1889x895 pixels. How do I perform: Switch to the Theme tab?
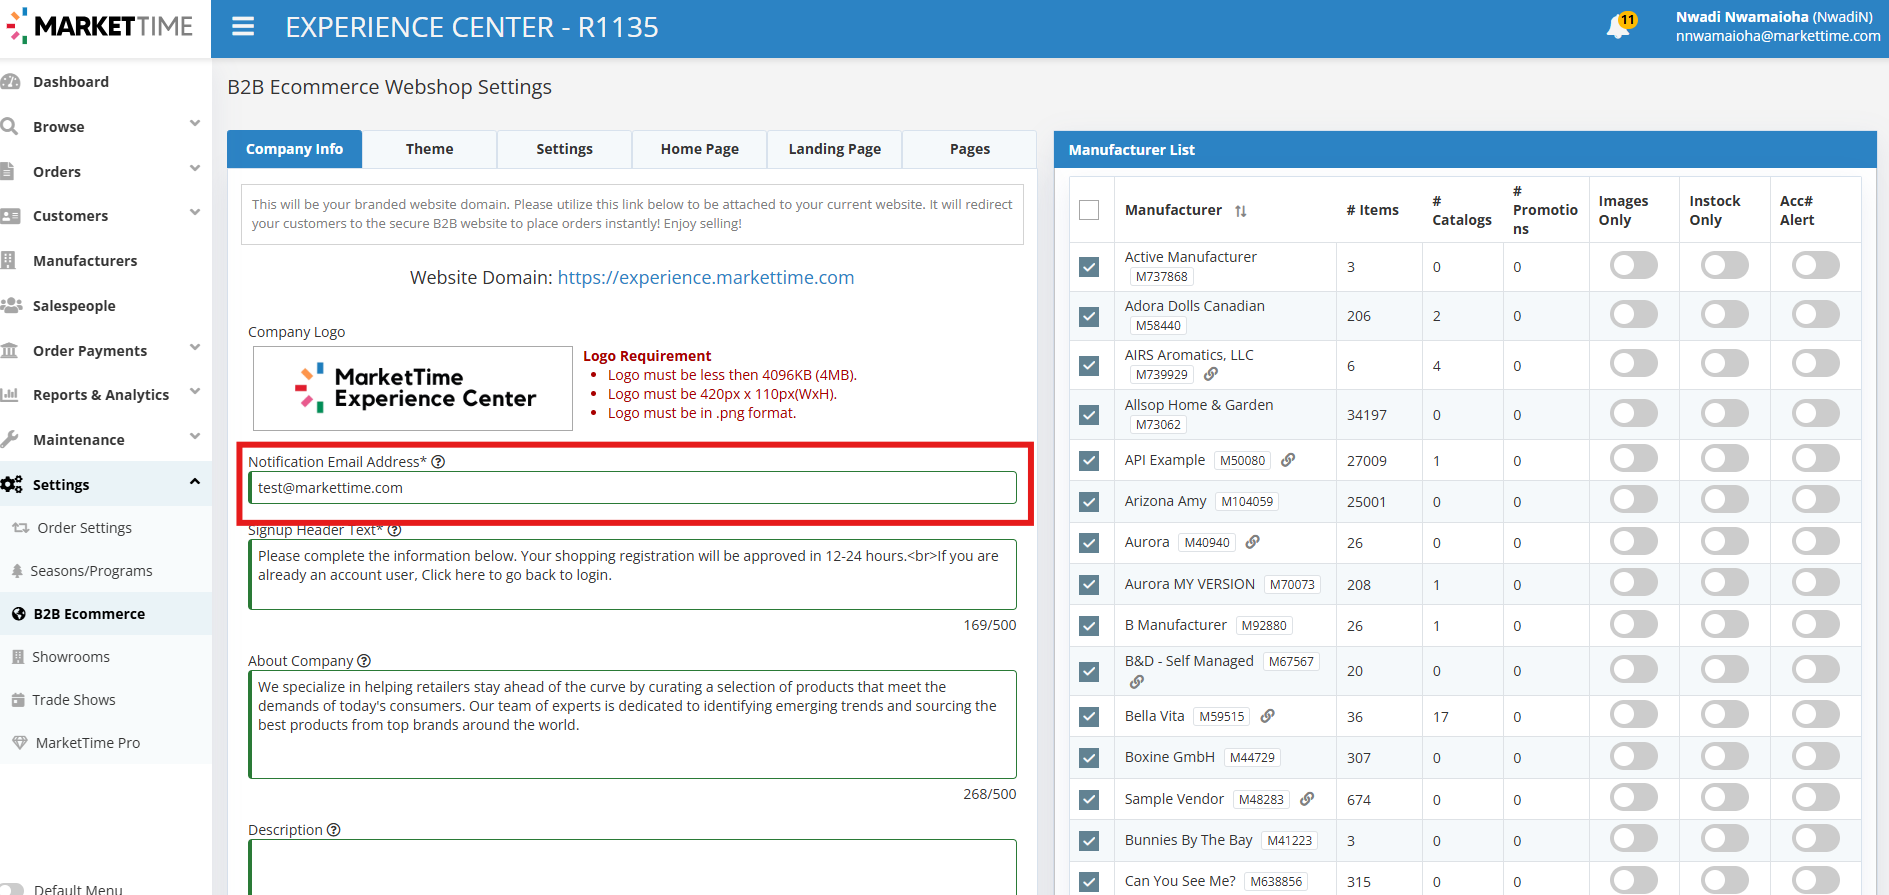(430, 149)
